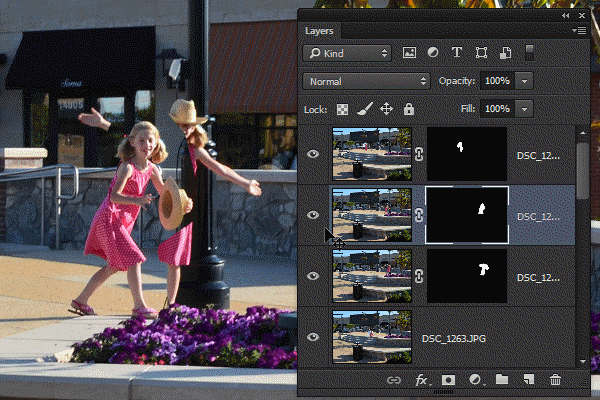
Task: Click the Lock all padlock icon
Action: click(409, 109)
